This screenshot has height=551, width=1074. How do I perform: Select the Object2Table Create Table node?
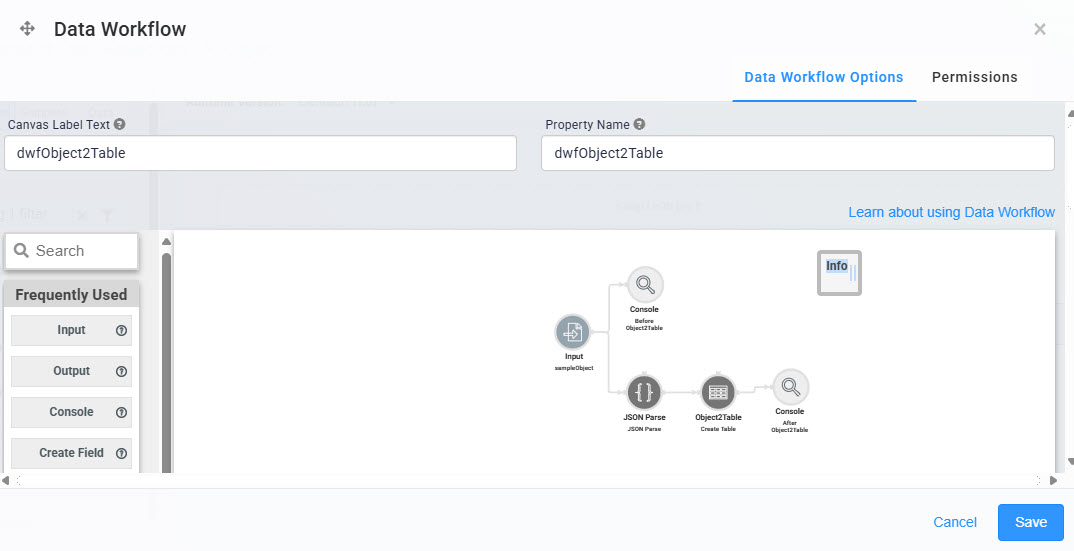tap(718, 392)
